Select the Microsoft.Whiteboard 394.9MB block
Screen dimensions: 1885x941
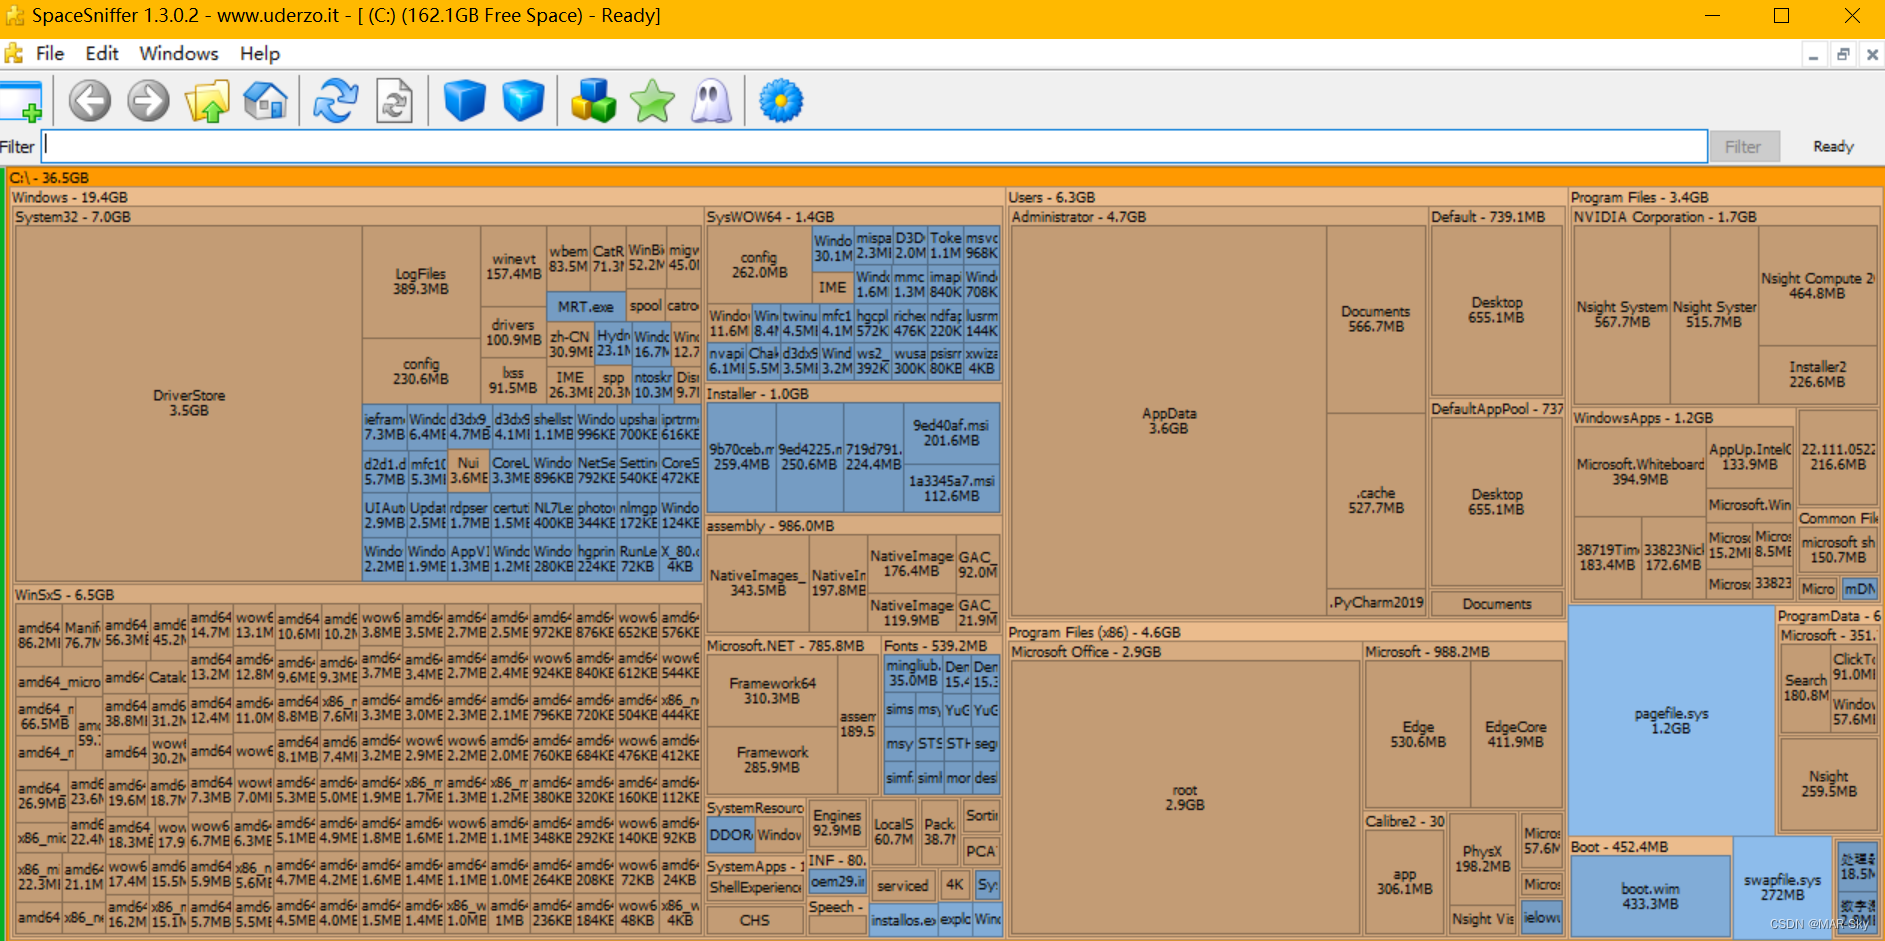pyautogui.click(x=1640, y=472)
